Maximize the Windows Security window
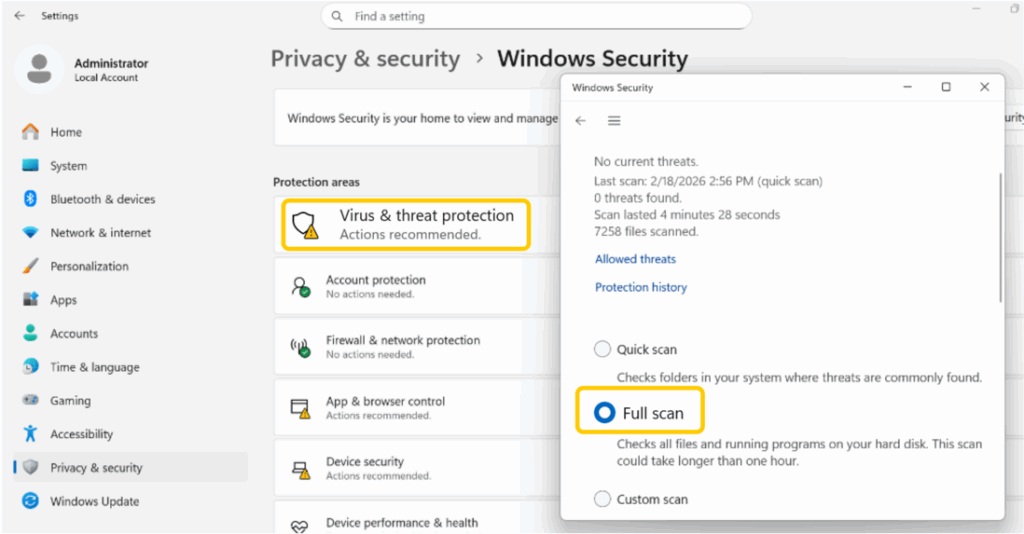 point(946,87)
